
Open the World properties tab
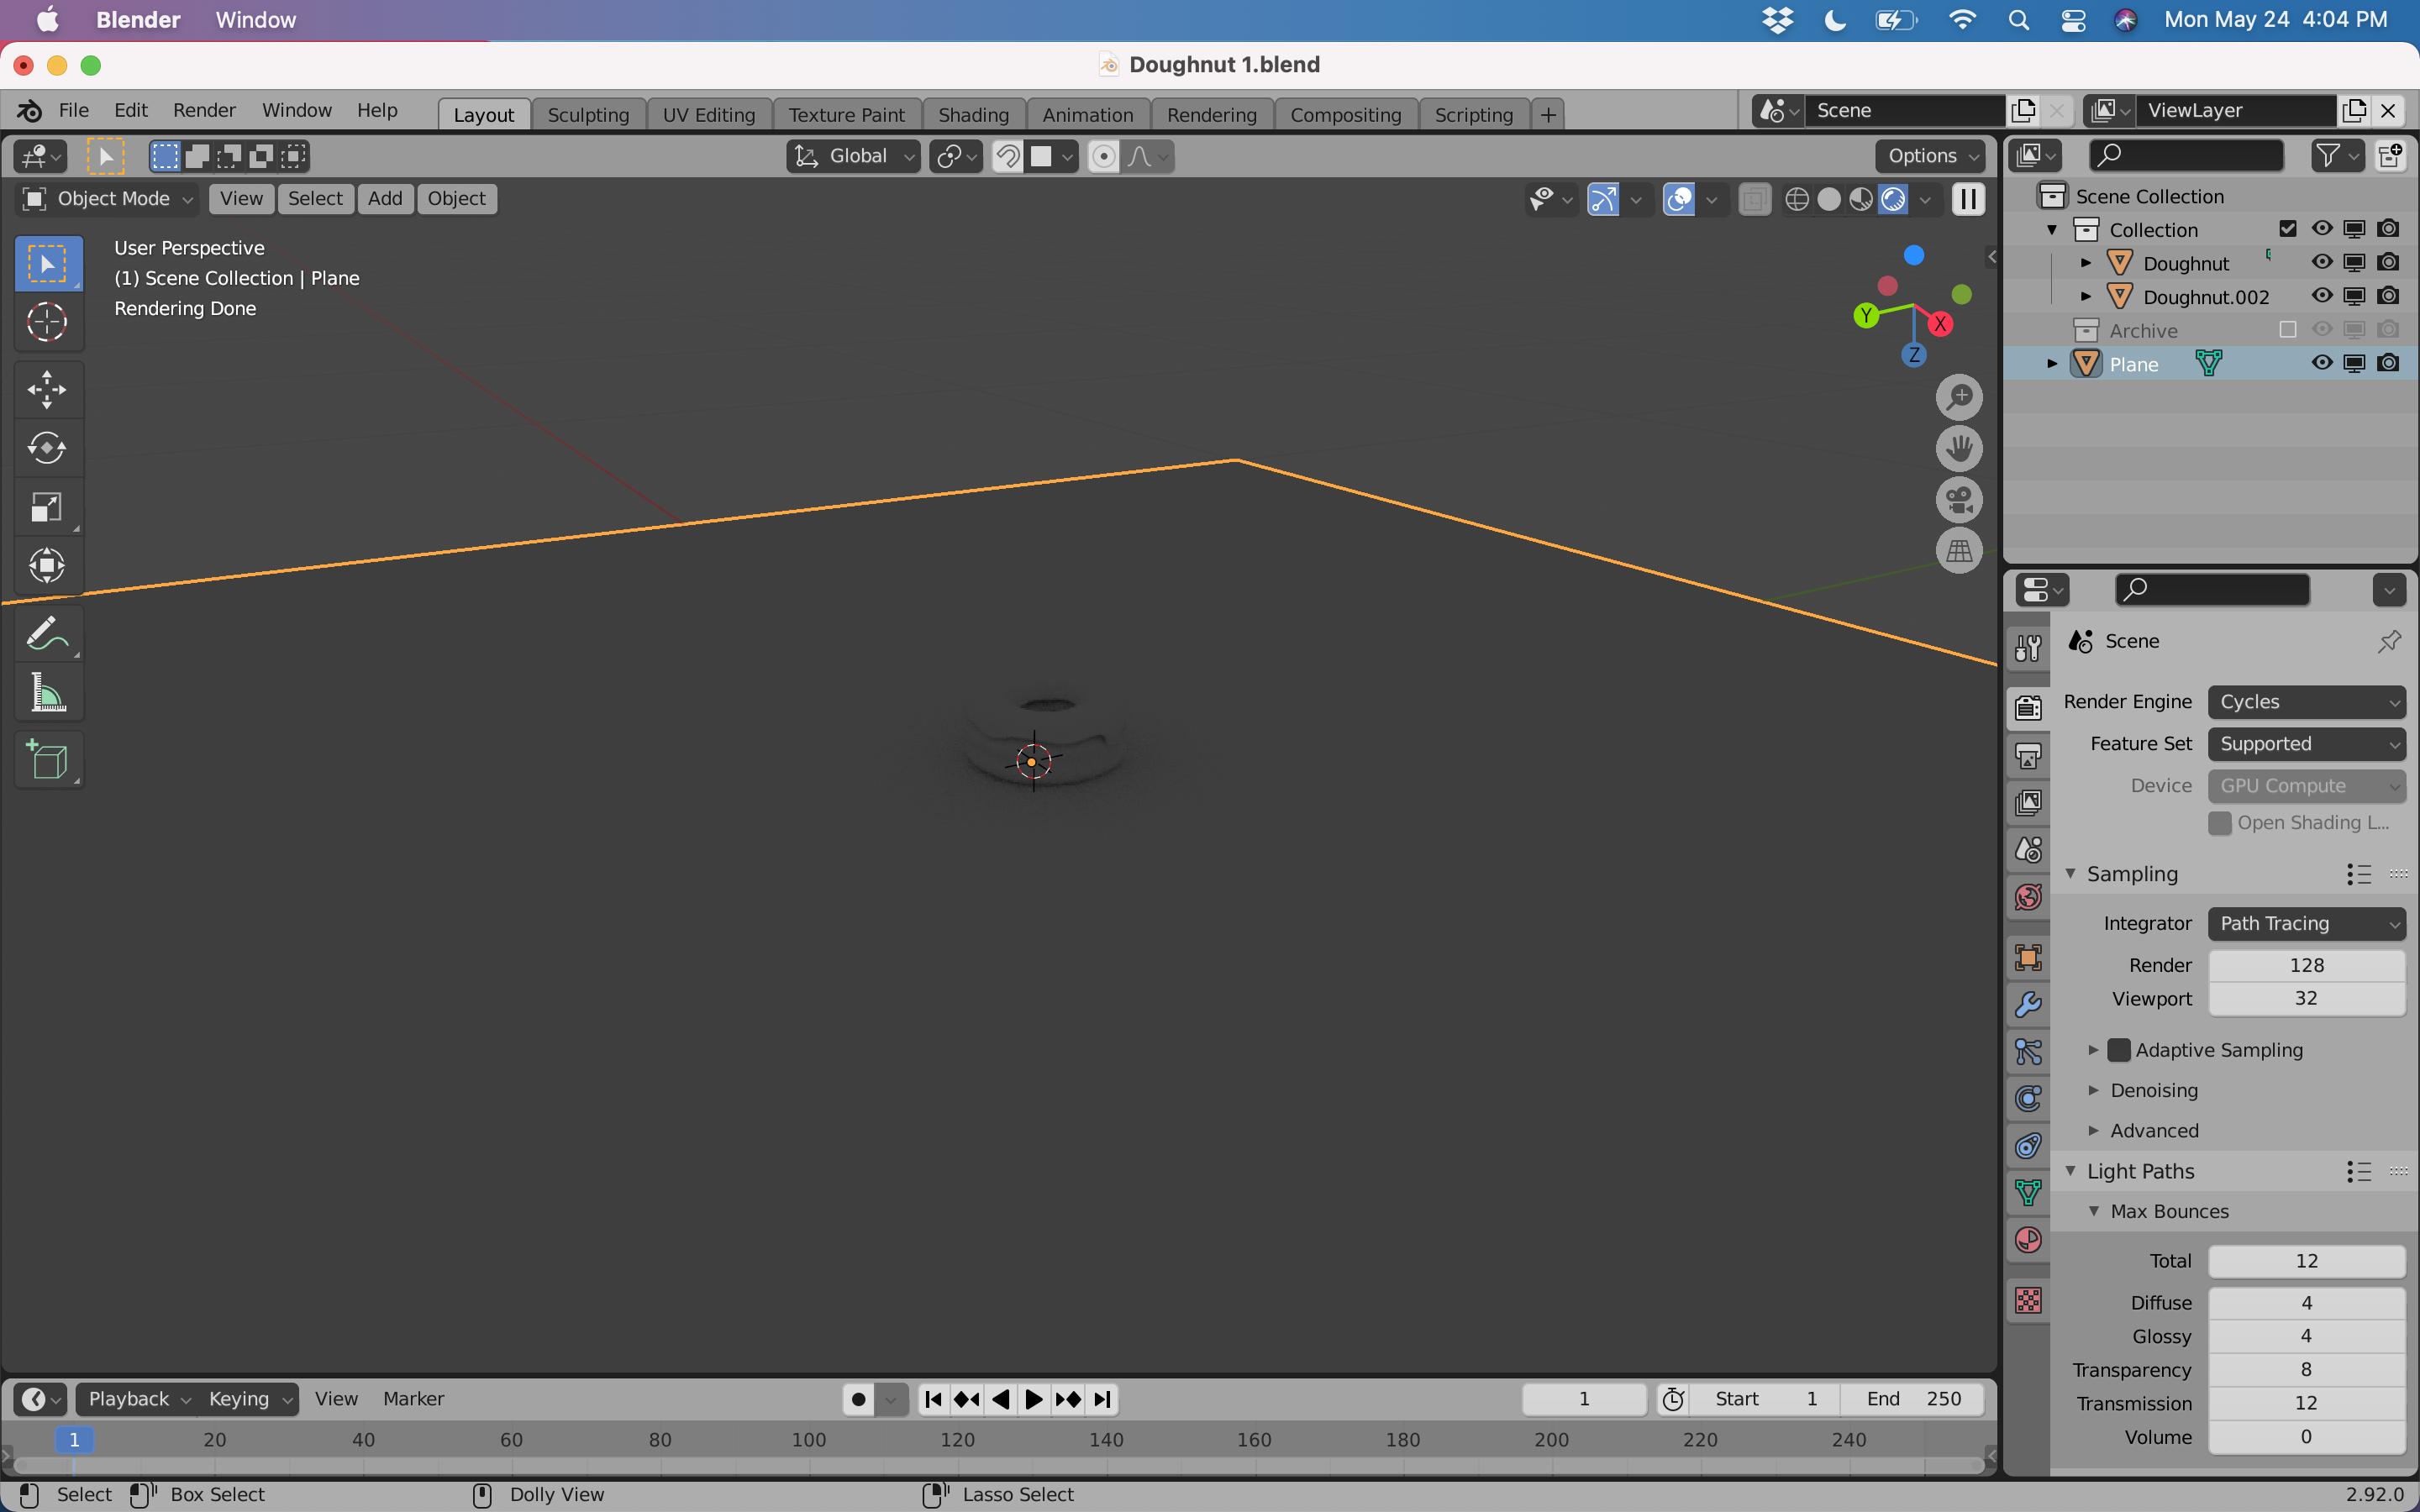click(2029, 897)
